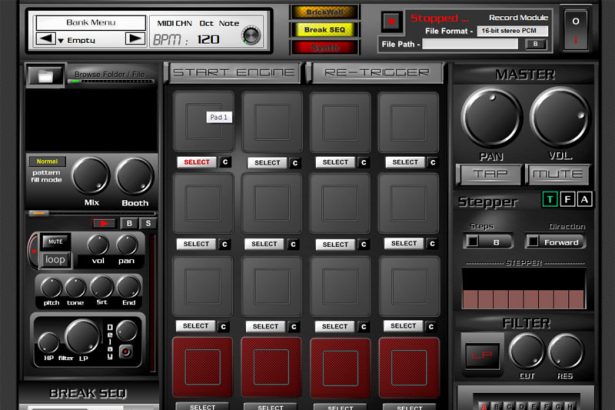Click the loop button
This screenshot has width=615, height=410.
pos(55,258)
